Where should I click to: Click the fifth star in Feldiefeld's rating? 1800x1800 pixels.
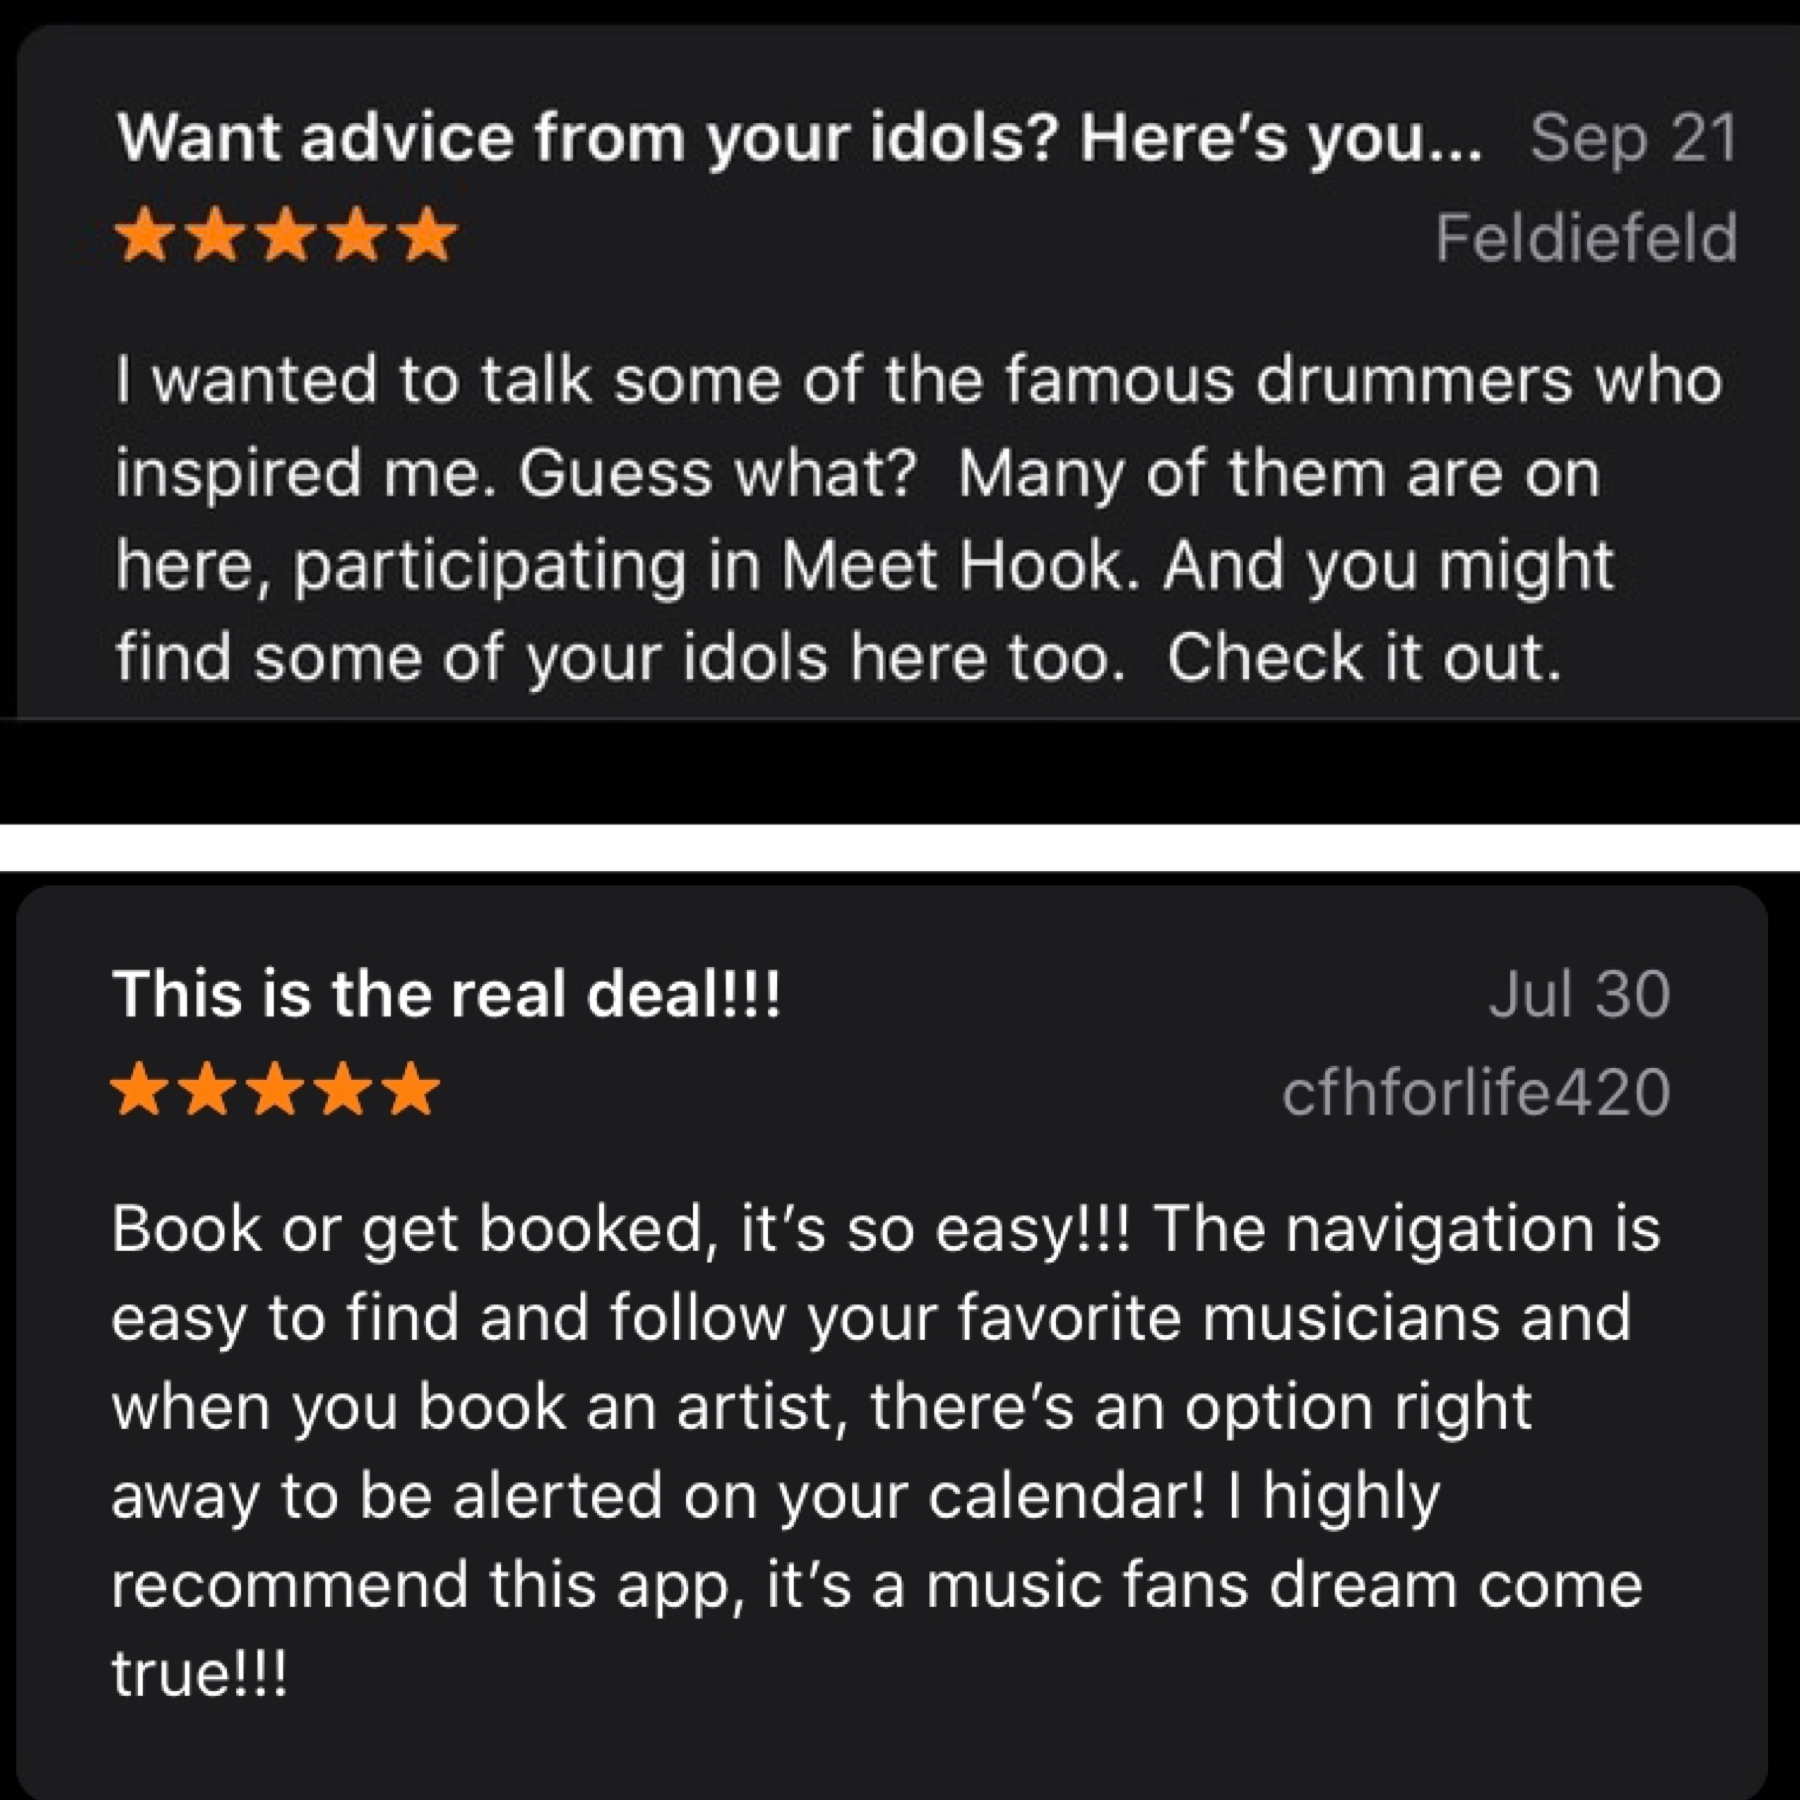pos(428,234)
